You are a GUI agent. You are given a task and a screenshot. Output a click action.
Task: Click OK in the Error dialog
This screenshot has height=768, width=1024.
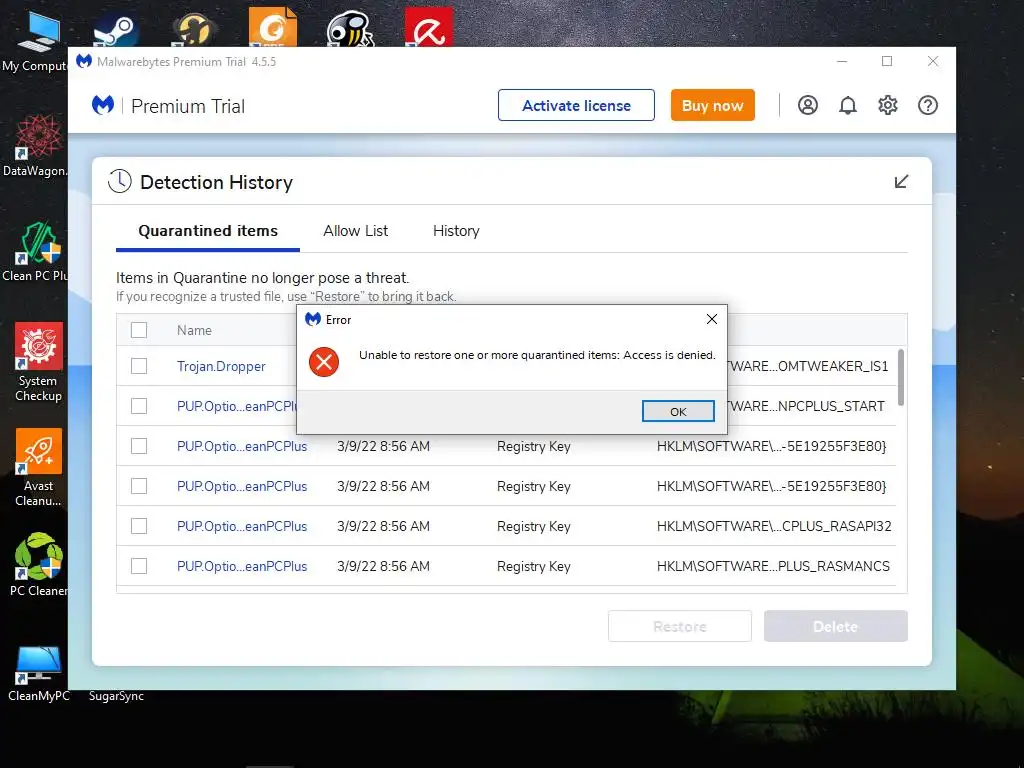tap(678, 411)
